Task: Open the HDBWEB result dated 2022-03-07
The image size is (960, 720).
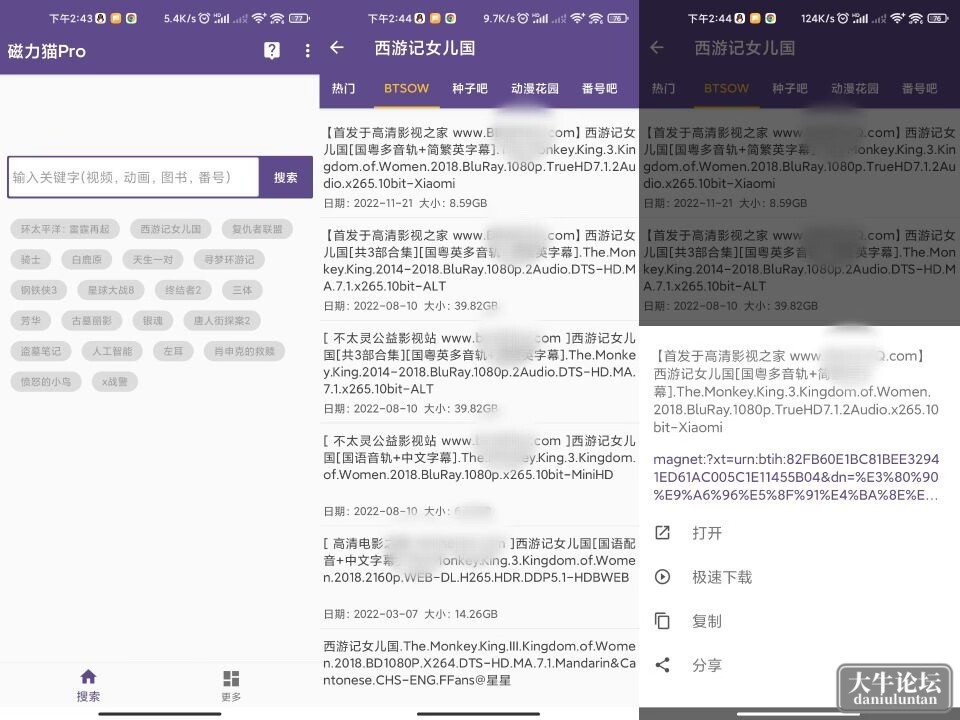Action: point(479,579)
